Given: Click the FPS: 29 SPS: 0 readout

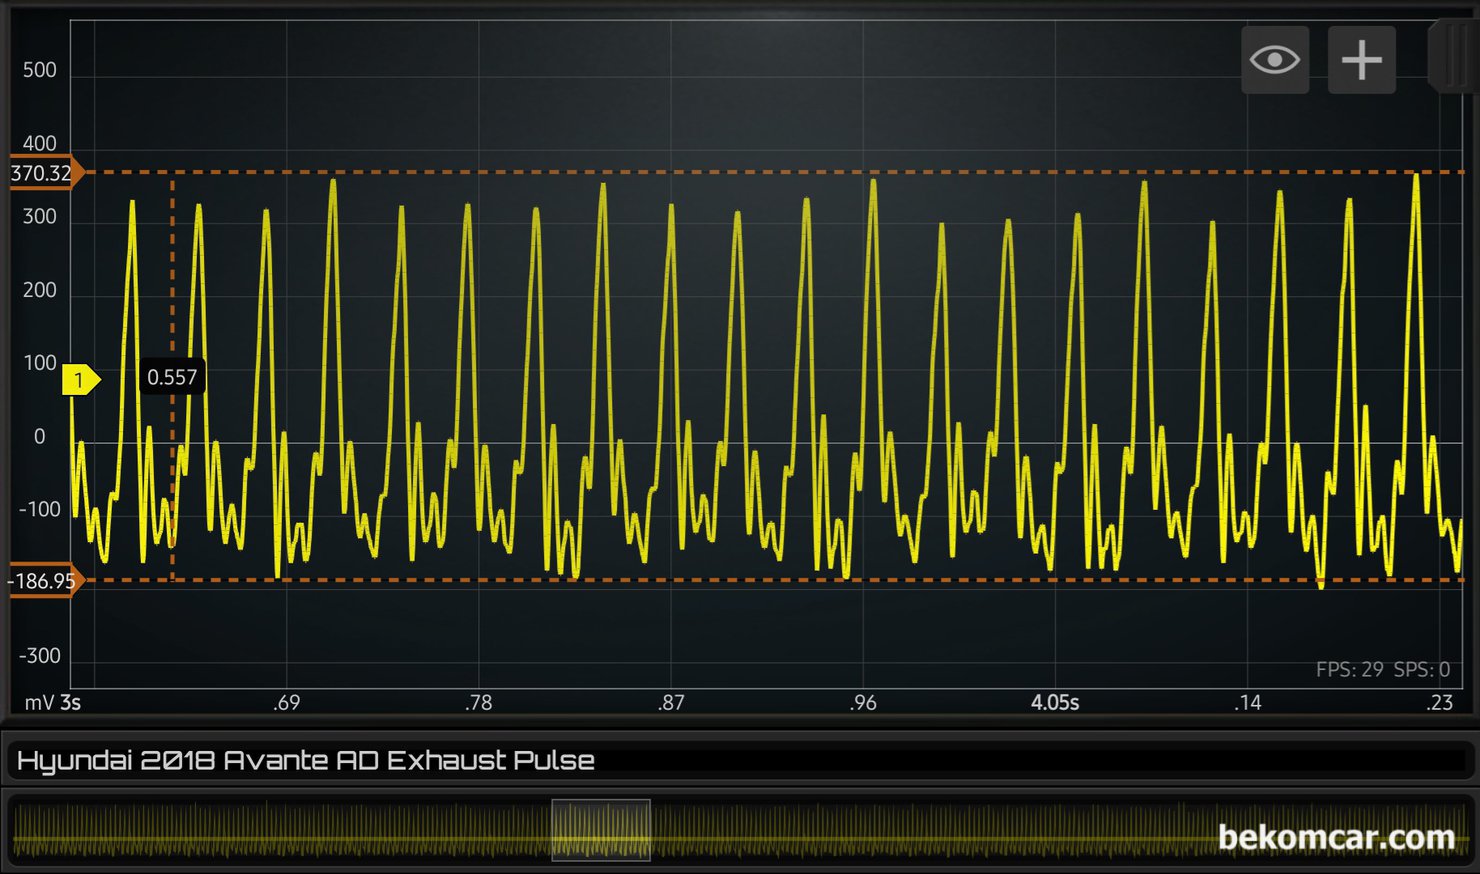Looking at the screenshot, I should pos(1382,670).
